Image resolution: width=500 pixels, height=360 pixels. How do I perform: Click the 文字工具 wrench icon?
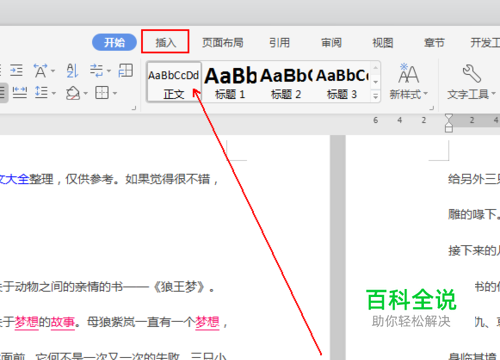(x=471, y=73)
